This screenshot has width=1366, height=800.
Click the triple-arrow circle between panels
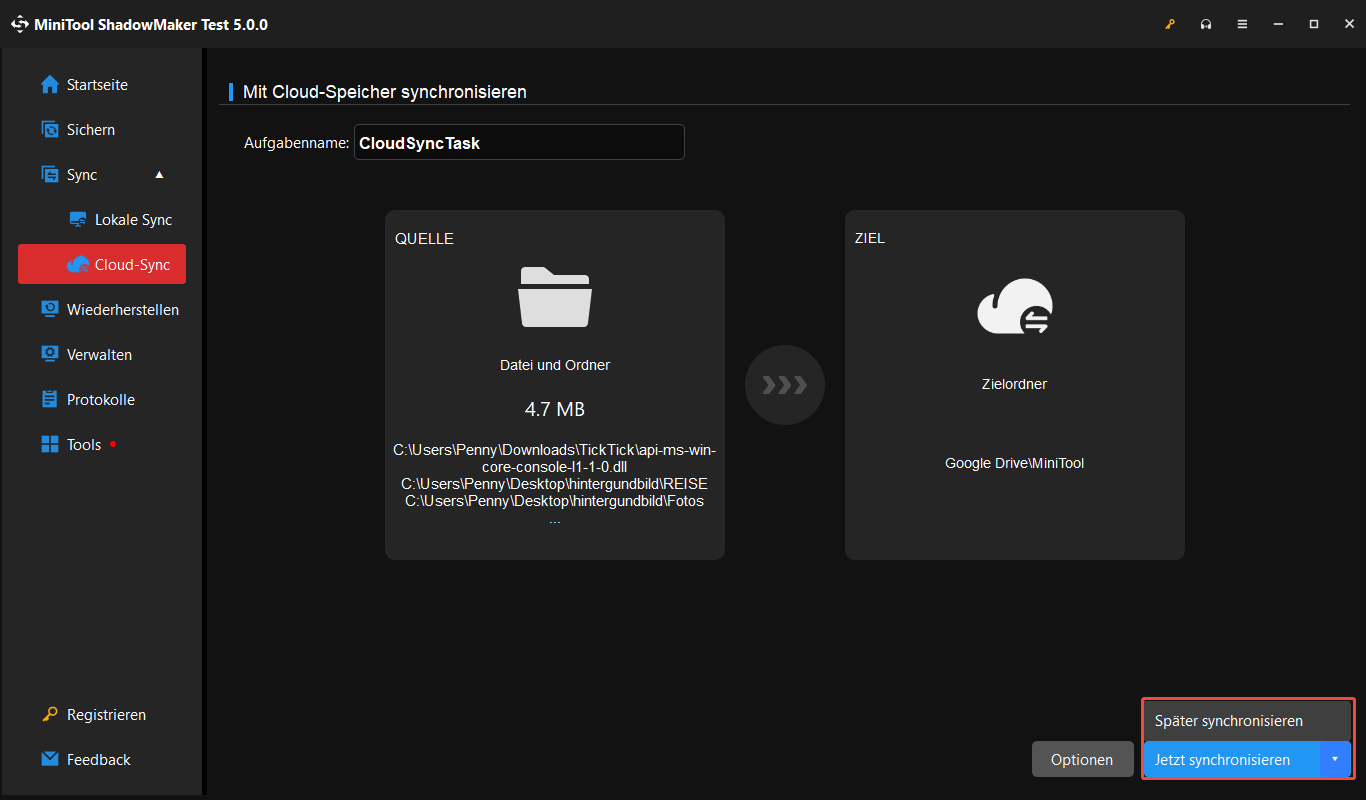[785, 385]
